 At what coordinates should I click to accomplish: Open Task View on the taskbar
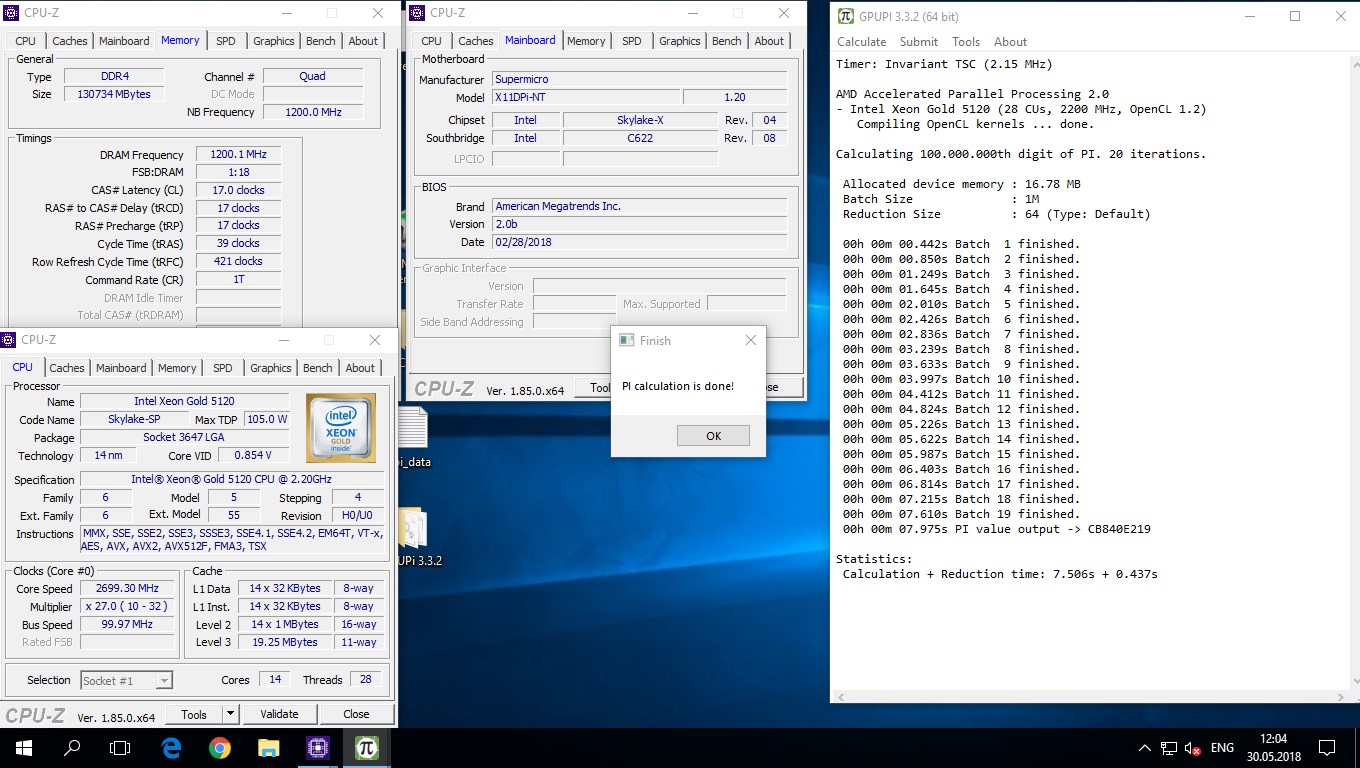[x=120, y=747]
